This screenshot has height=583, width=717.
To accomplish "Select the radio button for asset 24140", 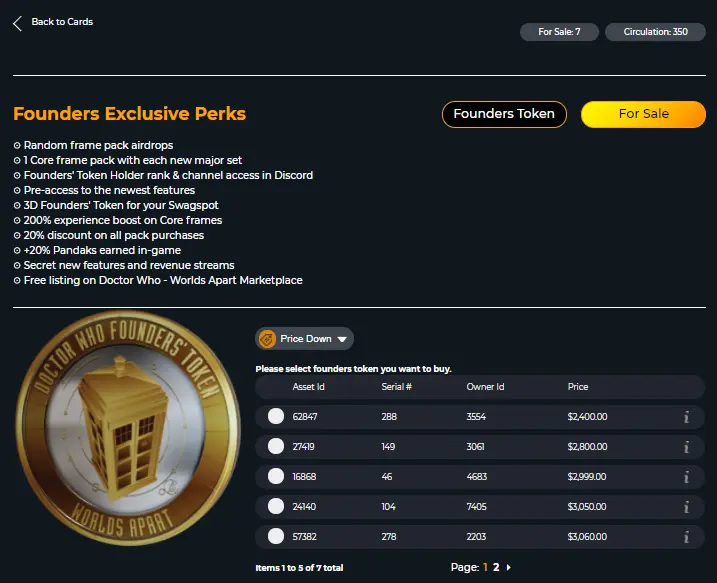I will (276, 506).
